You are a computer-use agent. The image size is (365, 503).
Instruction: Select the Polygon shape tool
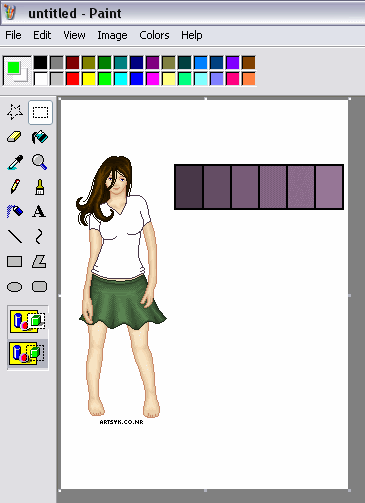(x=39, y=262)
